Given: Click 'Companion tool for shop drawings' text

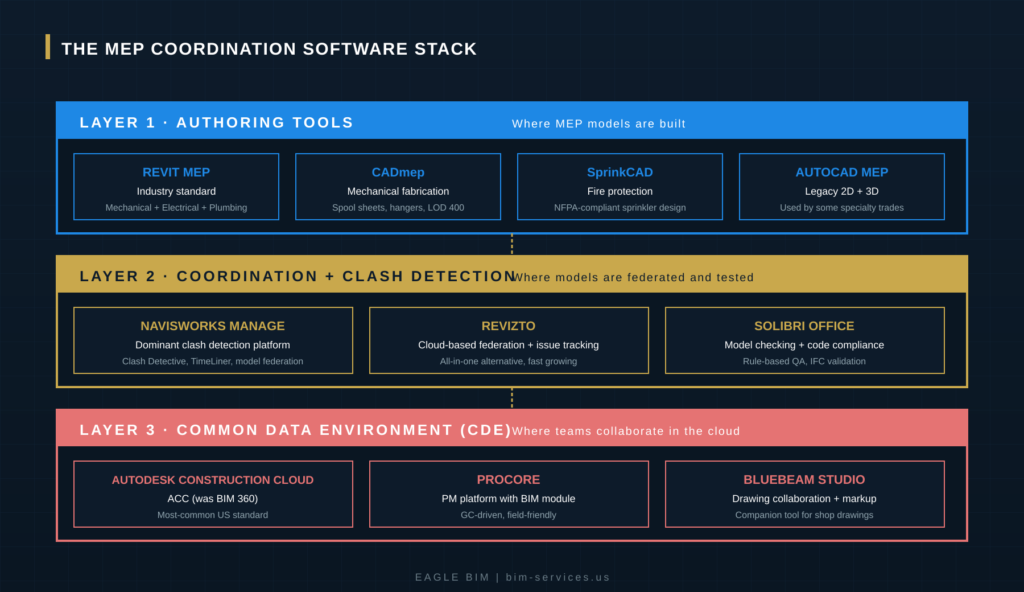Looking at the screenshot, I should click(805, 515).
